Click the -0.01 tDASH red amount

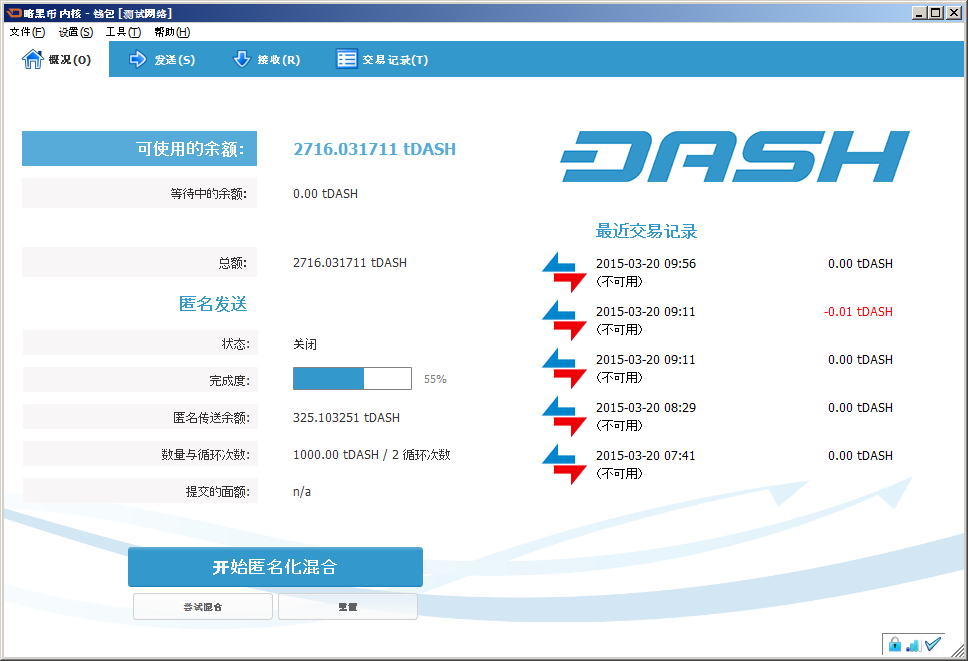pos(858,312)
